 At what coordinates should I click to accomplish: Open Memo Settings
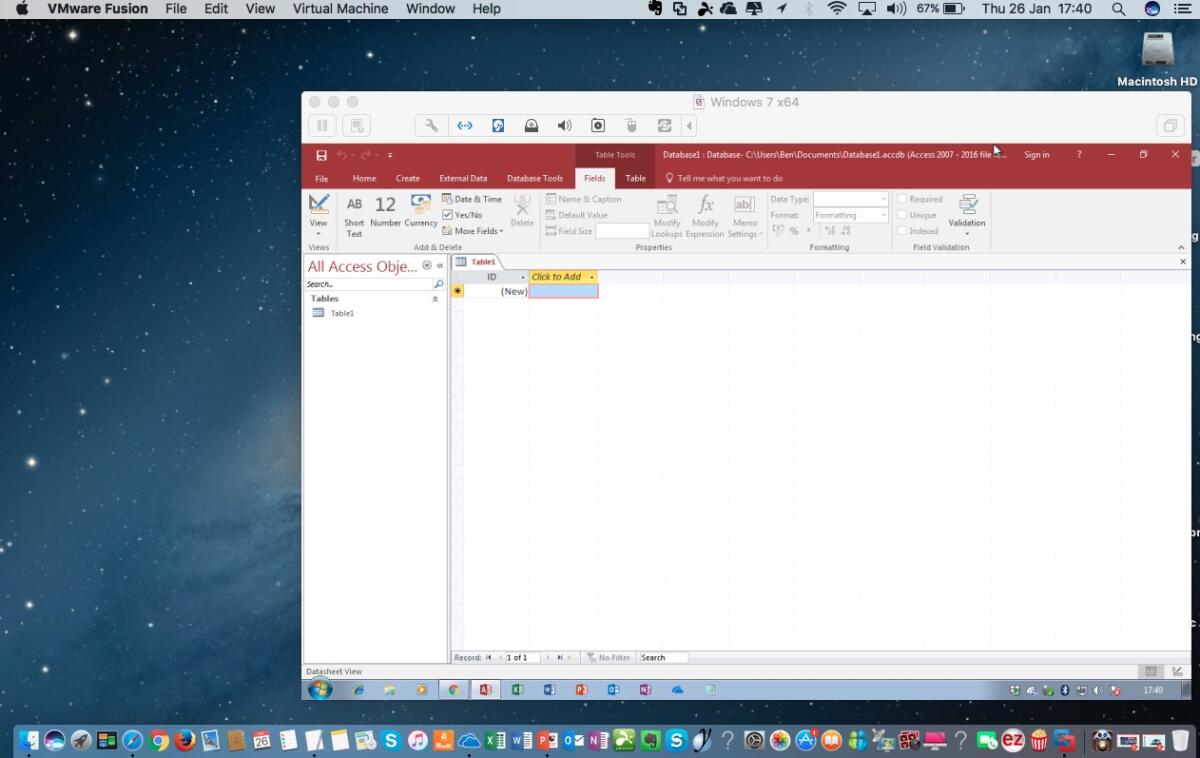744,215
